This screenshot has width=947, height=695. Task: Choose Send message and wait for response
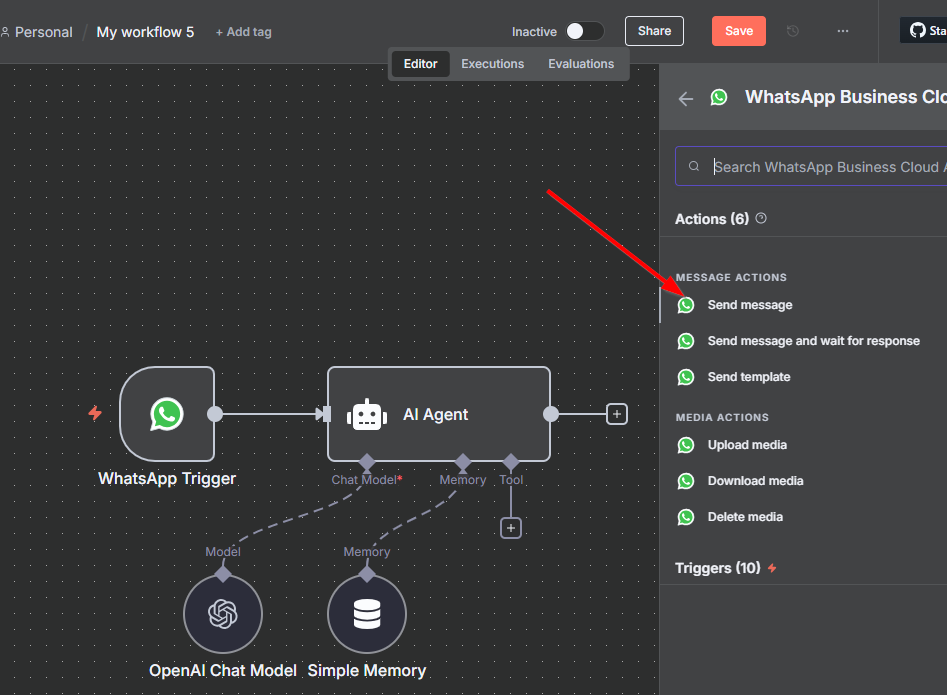coord(803,341)
